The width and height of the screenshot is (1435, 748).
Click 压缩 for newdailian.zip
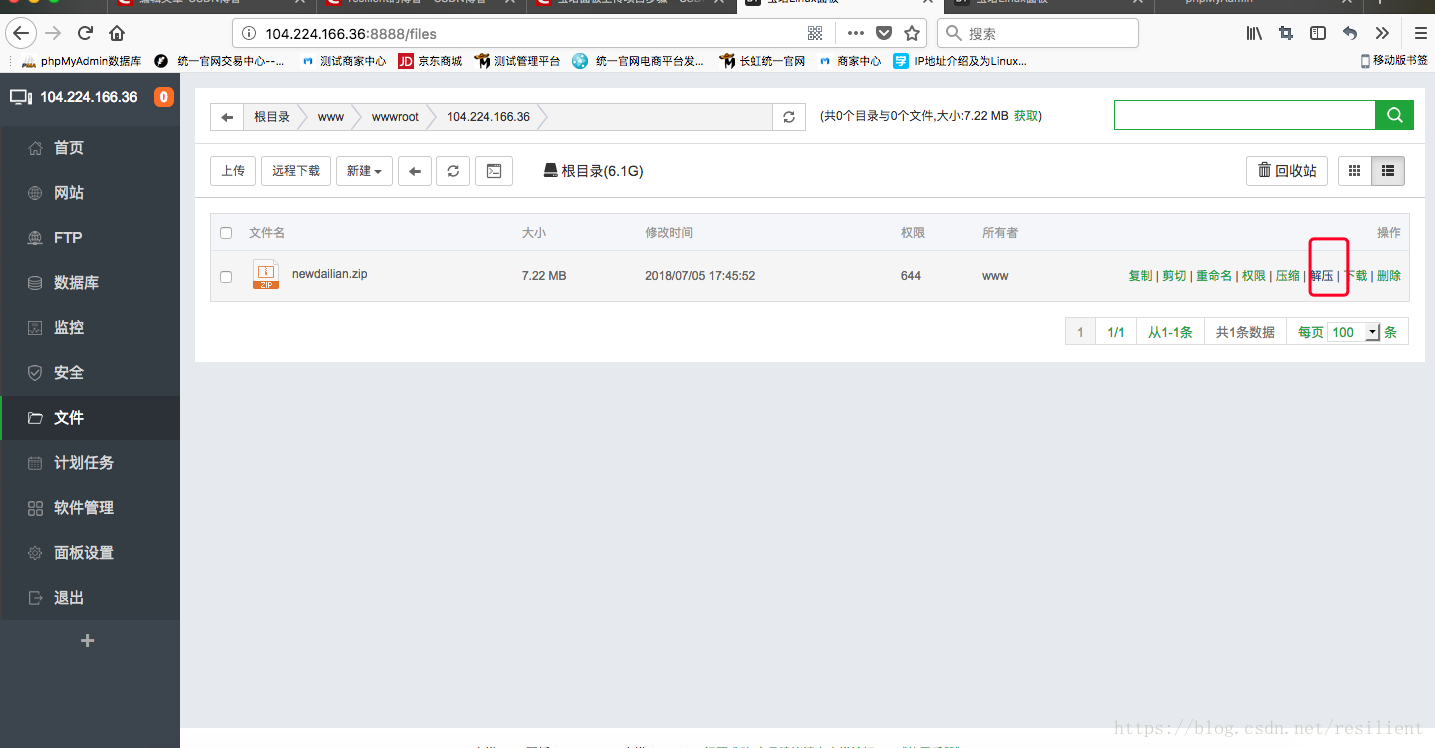click(x=1288, y=276)
